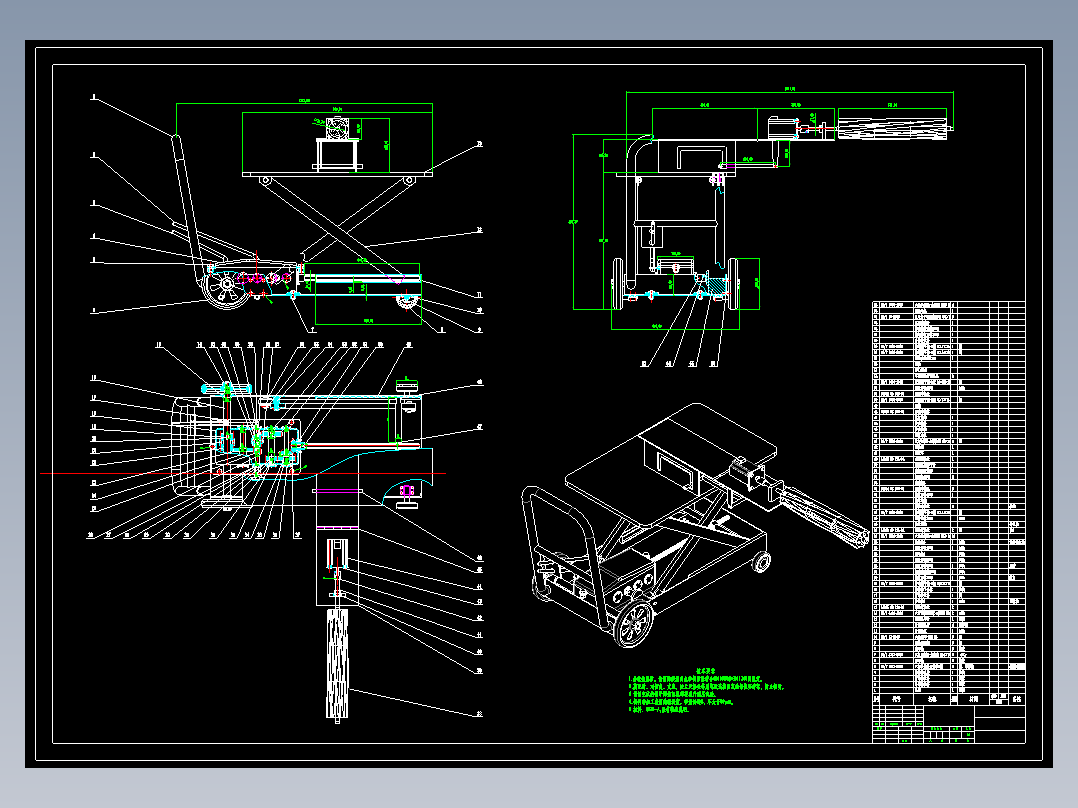1078x808 pixels.
Task: Click the green technical requirements notes block
Action: 706,689
